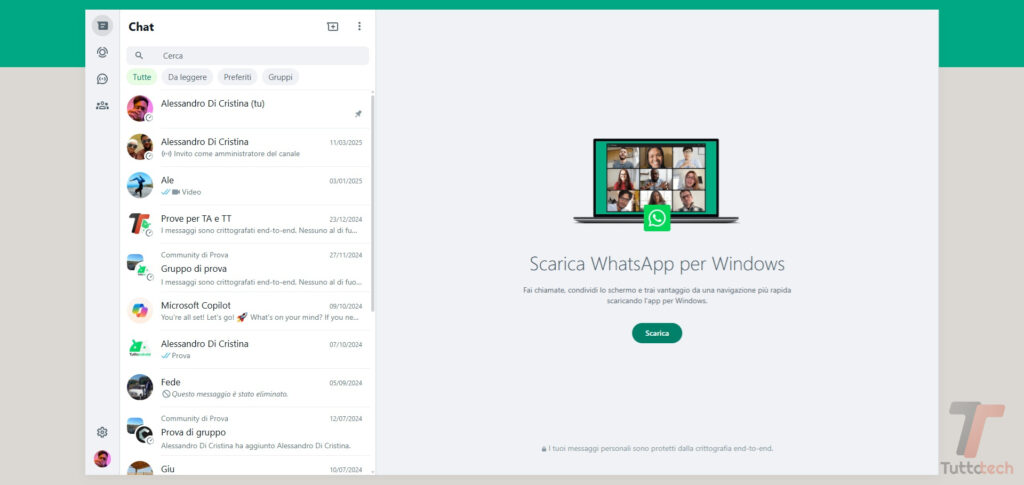Open the three-dot menu in Chat header

pyautogui.click(x=359, y=26)
